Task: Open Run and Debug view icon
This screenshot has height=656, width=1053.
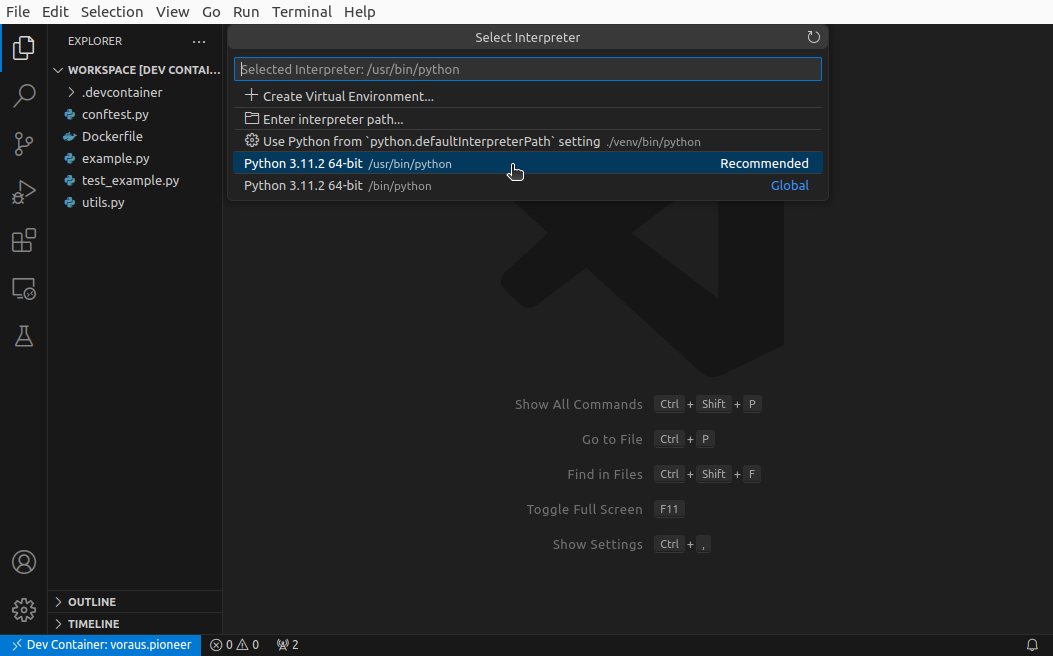Action: click(x=24, y=192)
